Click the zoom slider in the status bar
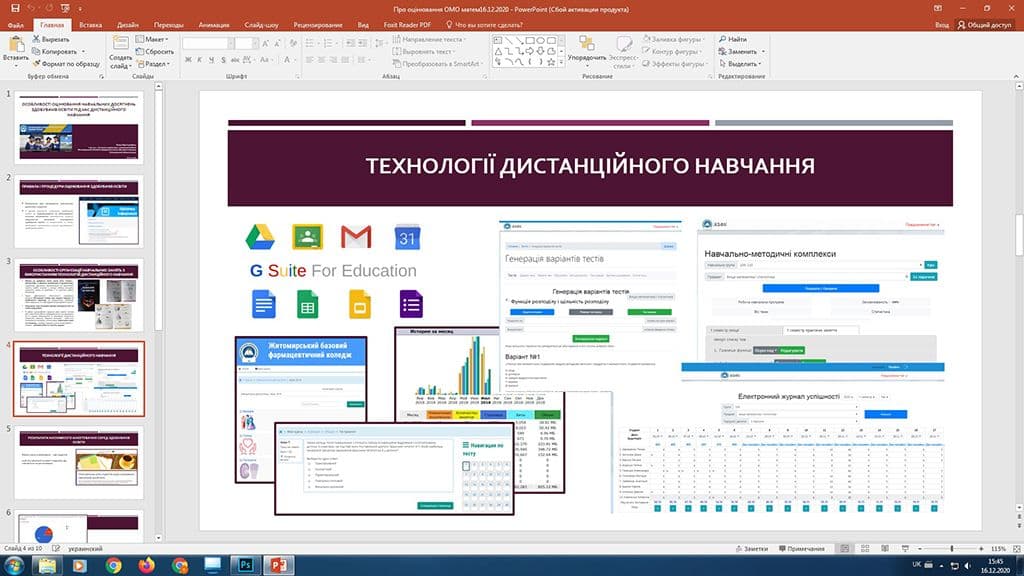Image resolution: width=1024 pixels, height=576 pixels. pyautogui.click(x=951, y=549)
